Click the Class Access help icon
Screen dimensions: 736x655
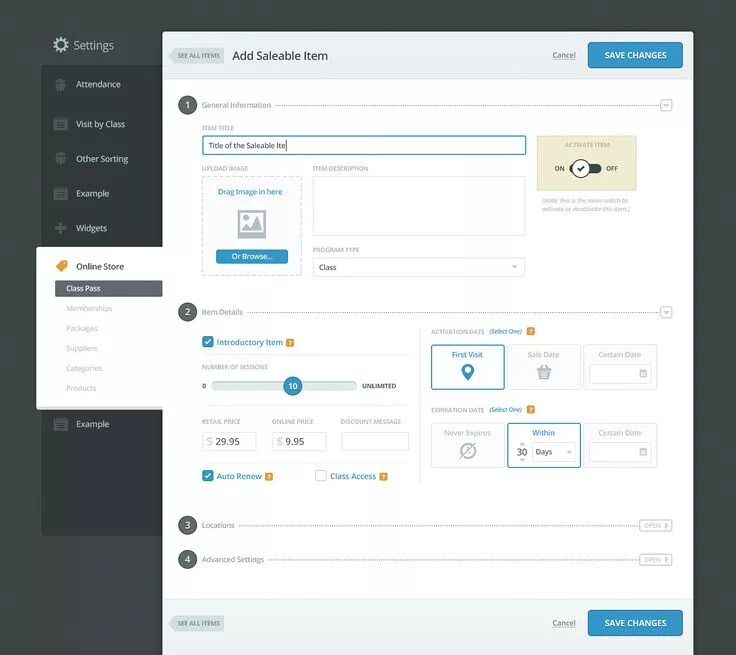(x=383, y=477)
